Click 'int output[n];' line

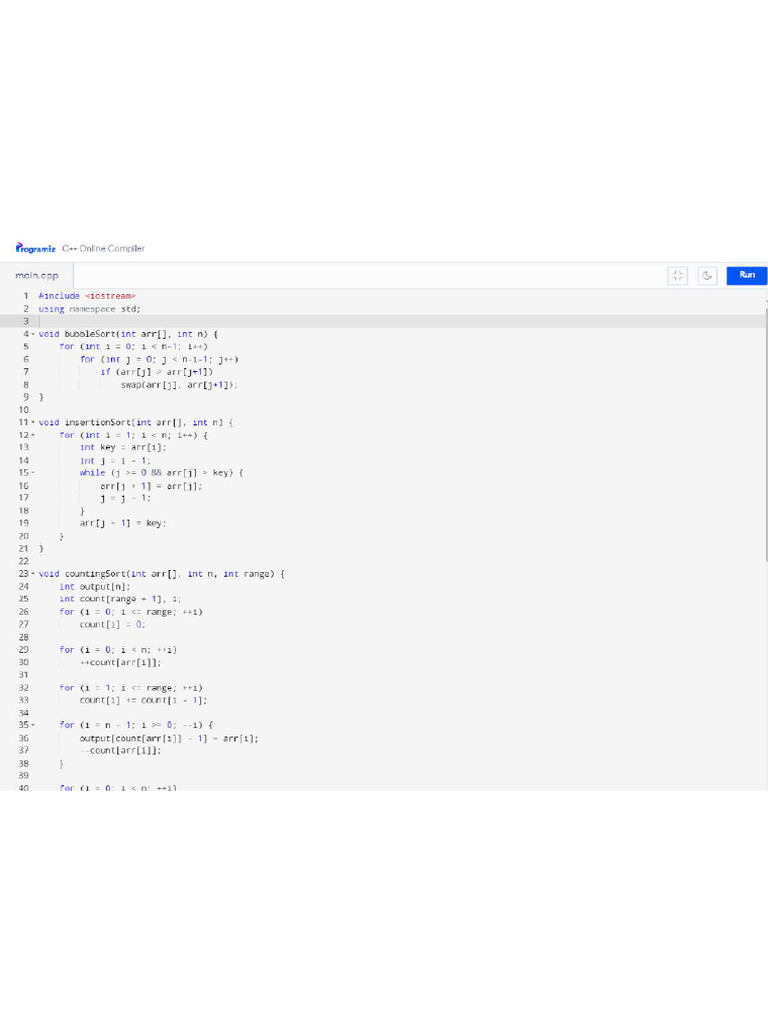95,586
